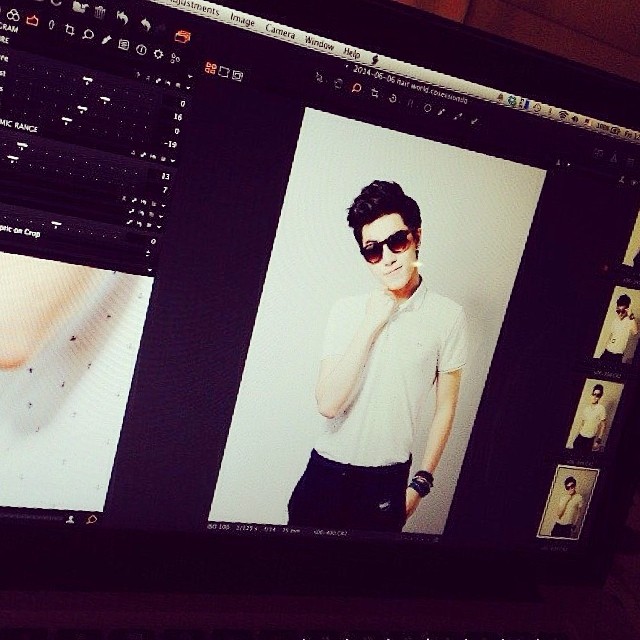Open the Crop/Composition tool tab

pyautogui.click(x=70, y=30)
